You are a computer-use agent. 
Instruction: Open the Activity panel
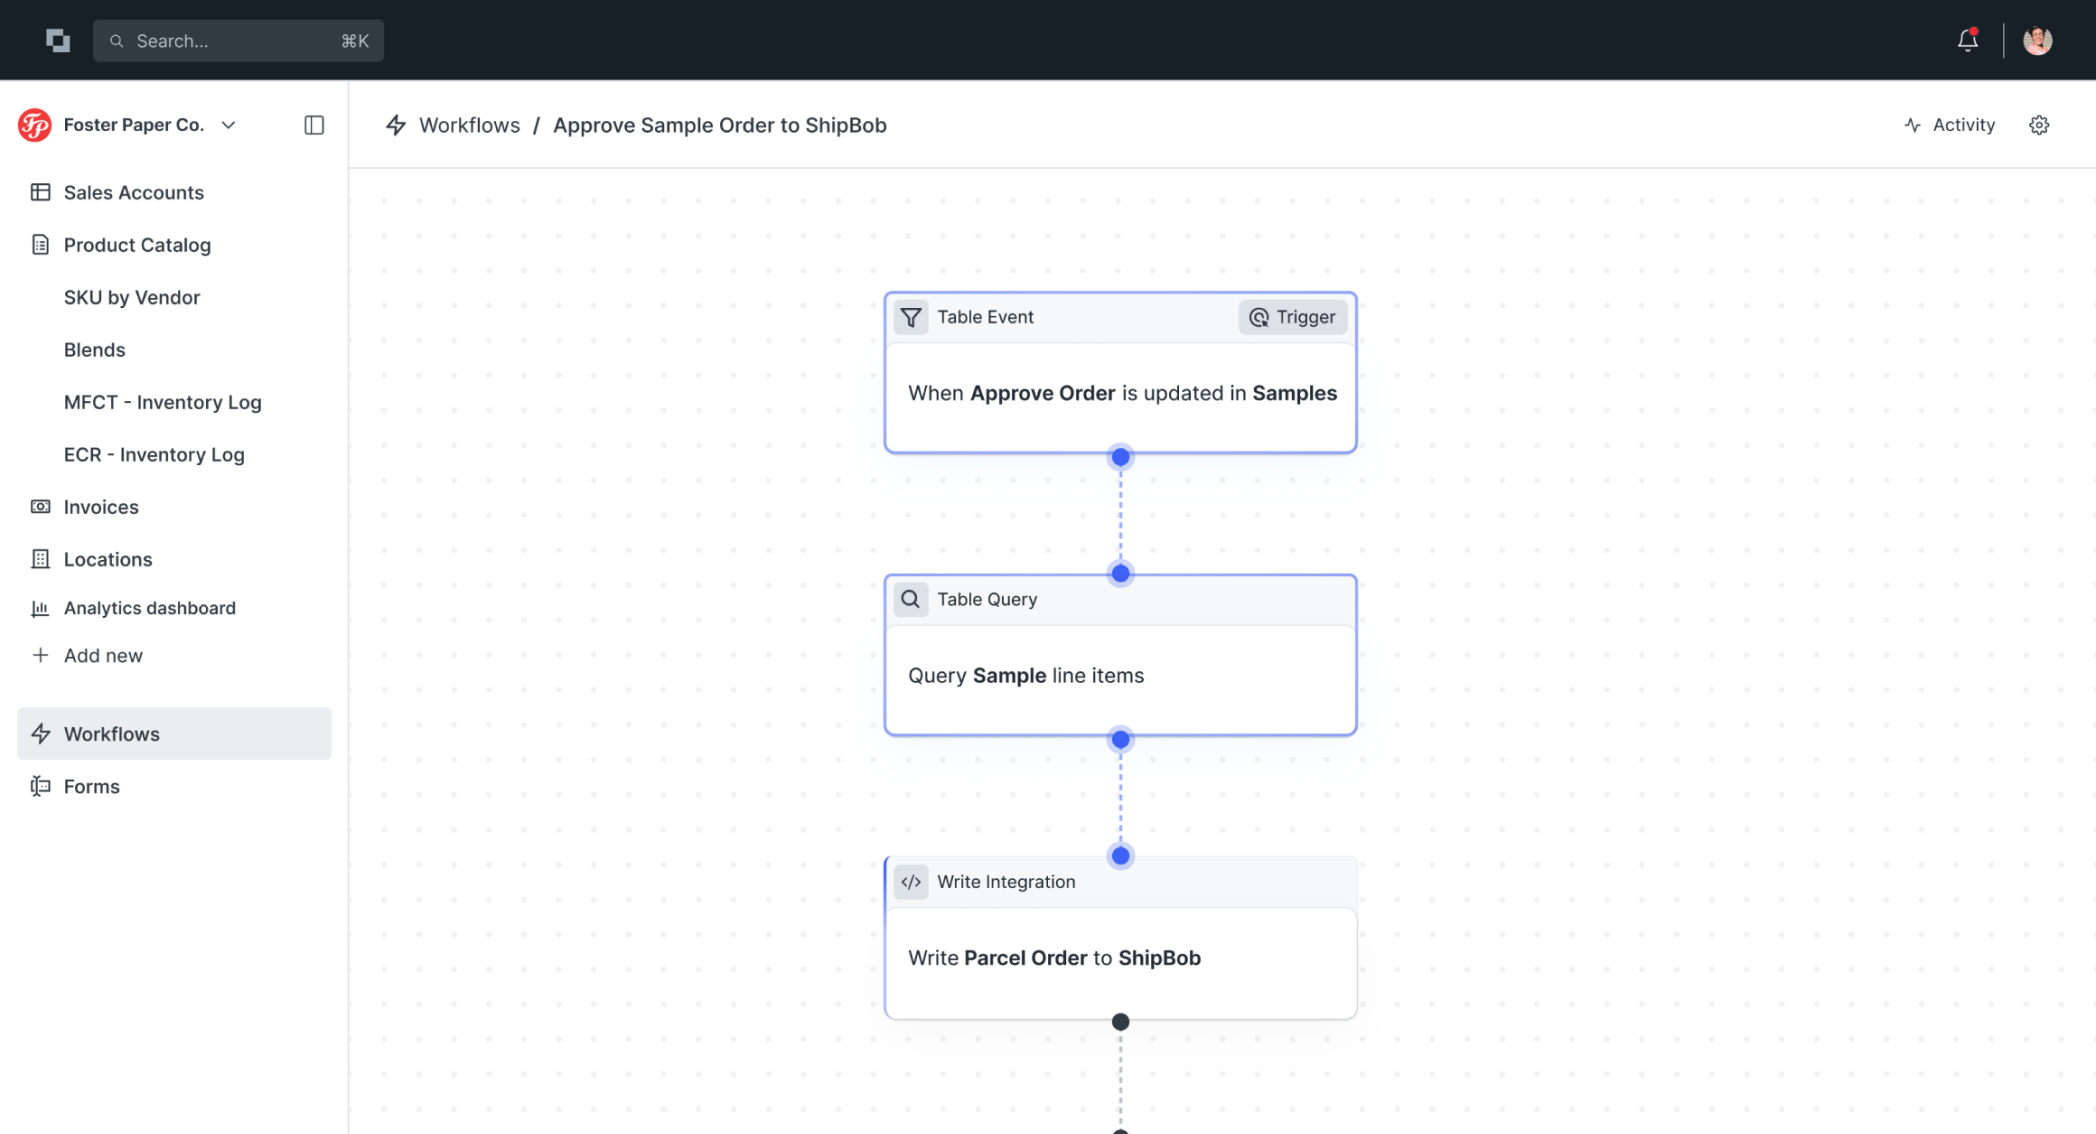(x=1950, y=125)
